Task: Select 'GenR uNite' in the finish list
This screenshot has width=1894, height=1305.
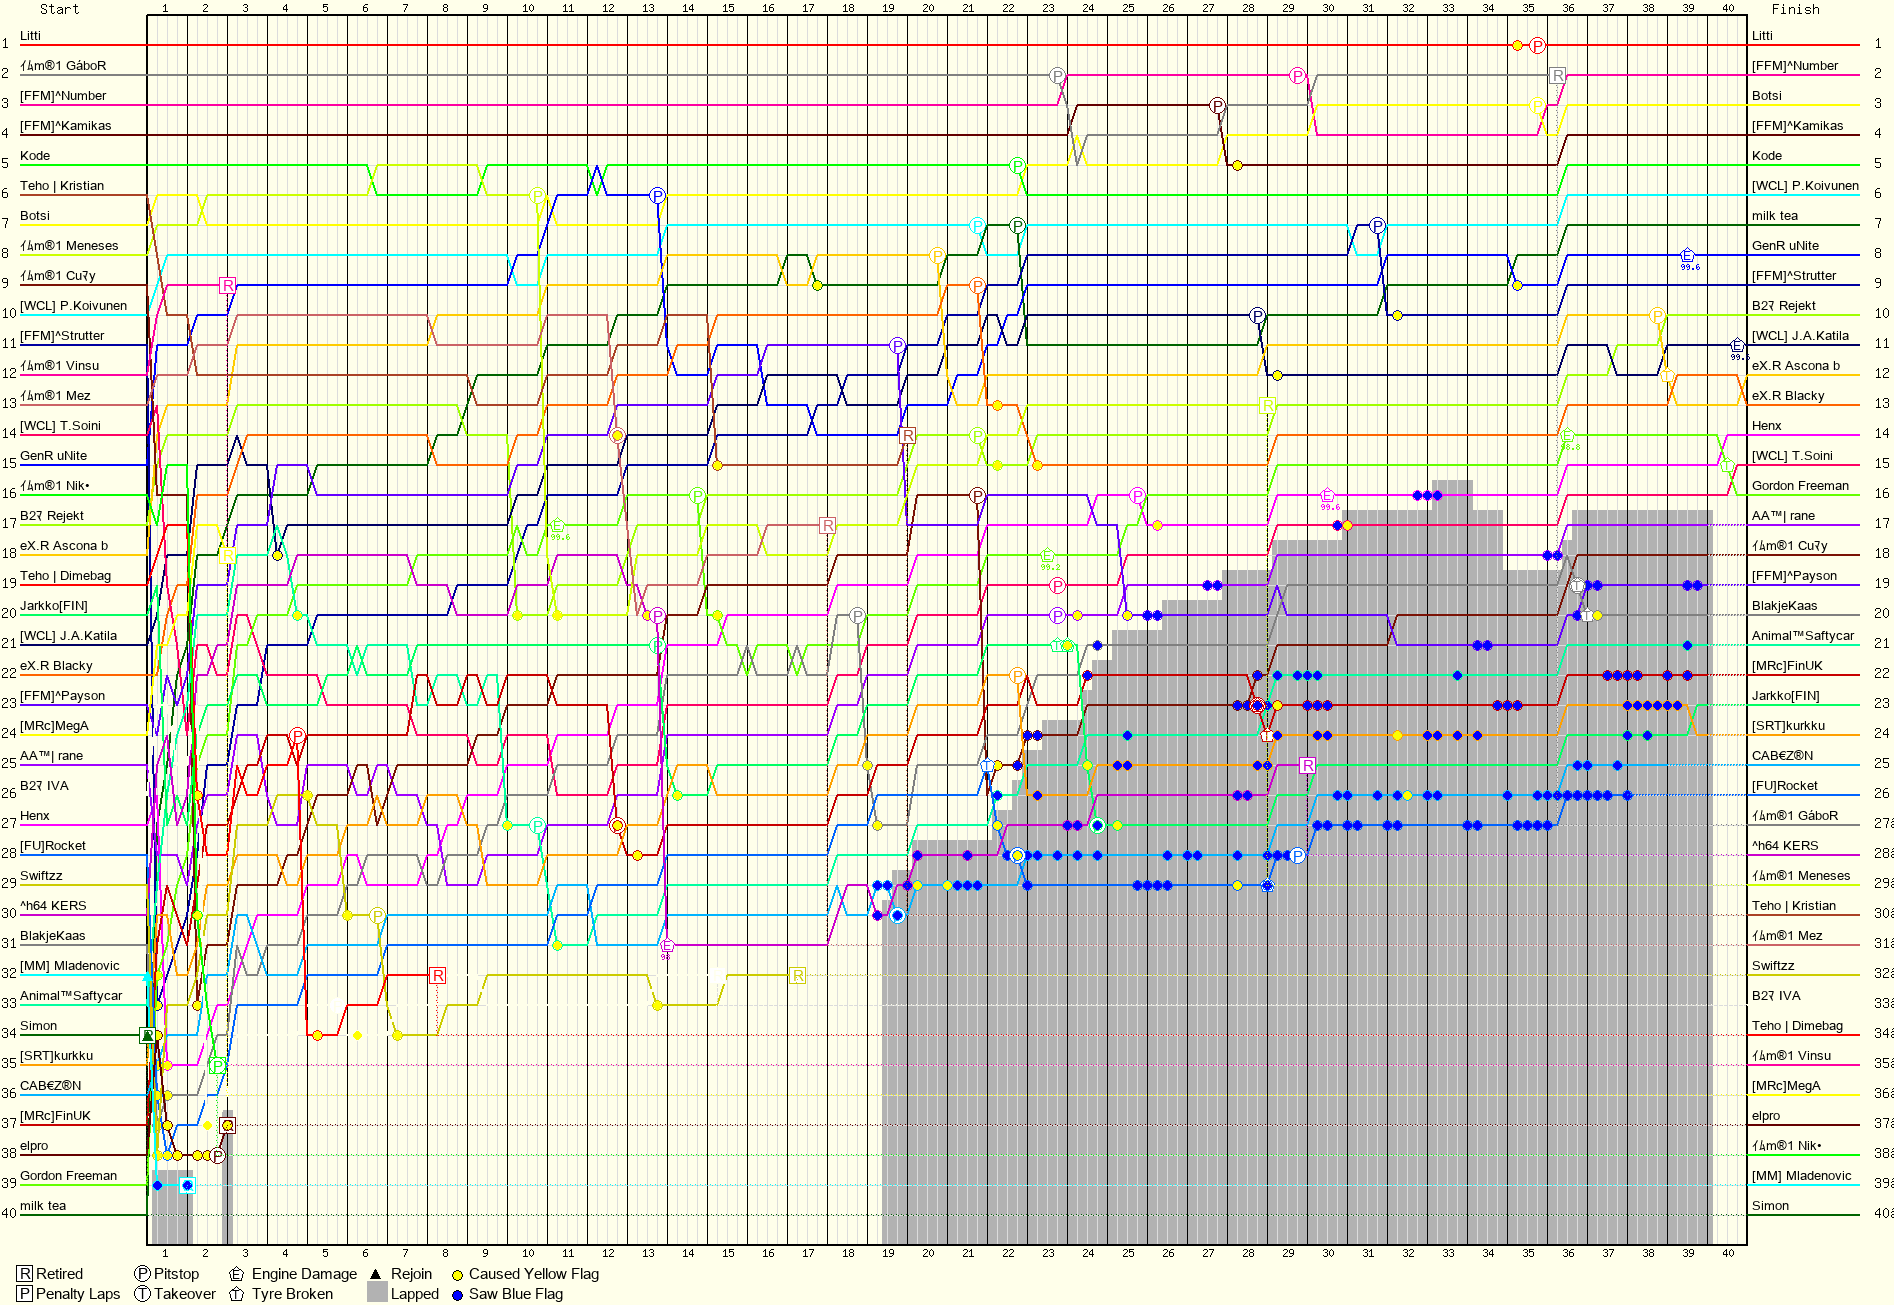Action: (1785, 246)
